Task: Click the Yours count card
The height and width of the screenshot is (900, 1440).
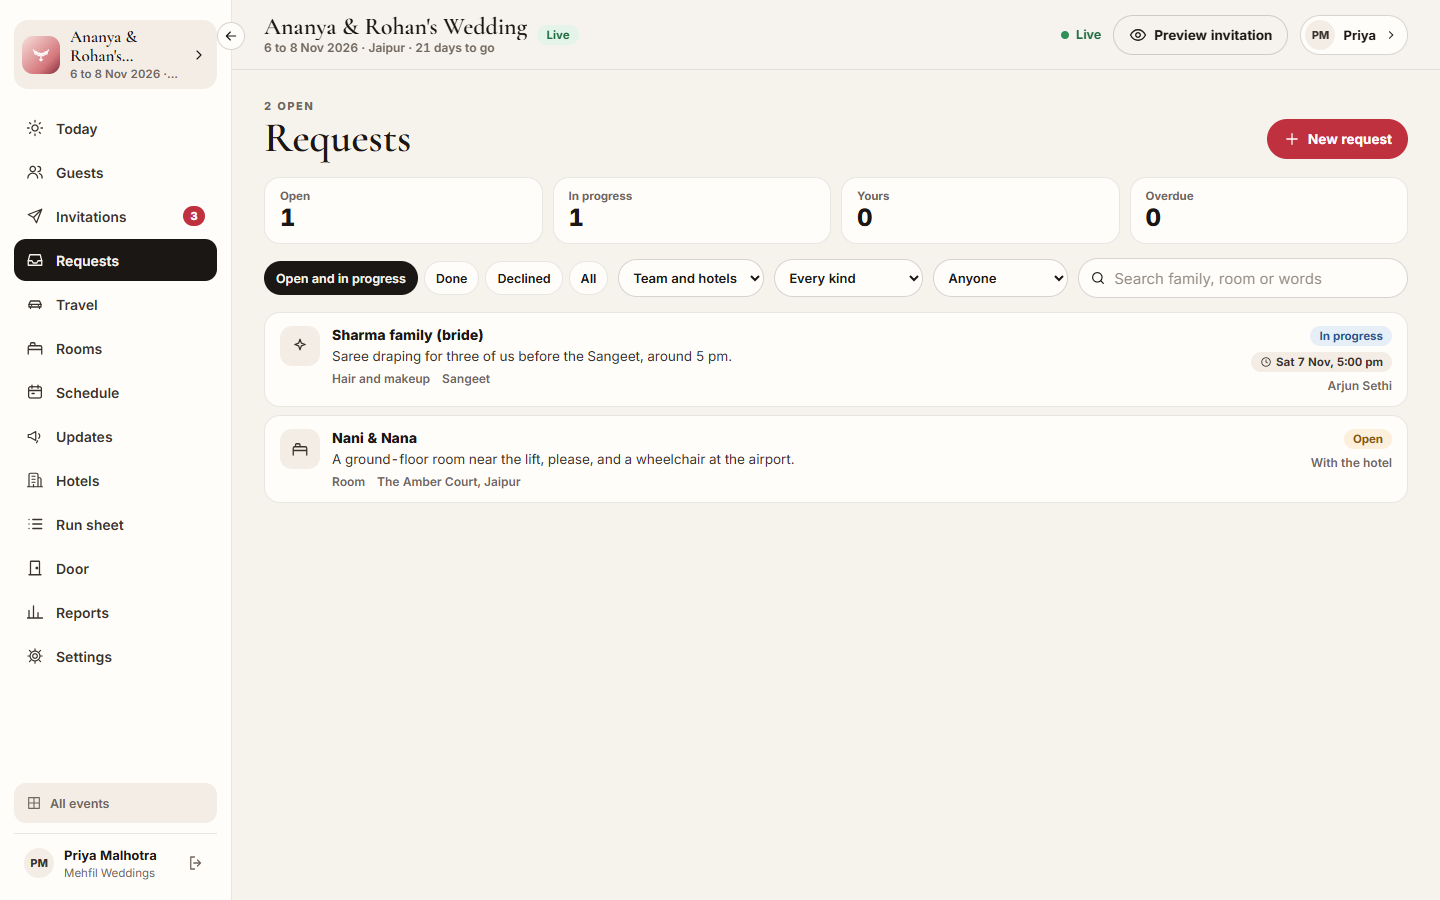Action: (x=980, y=210)
